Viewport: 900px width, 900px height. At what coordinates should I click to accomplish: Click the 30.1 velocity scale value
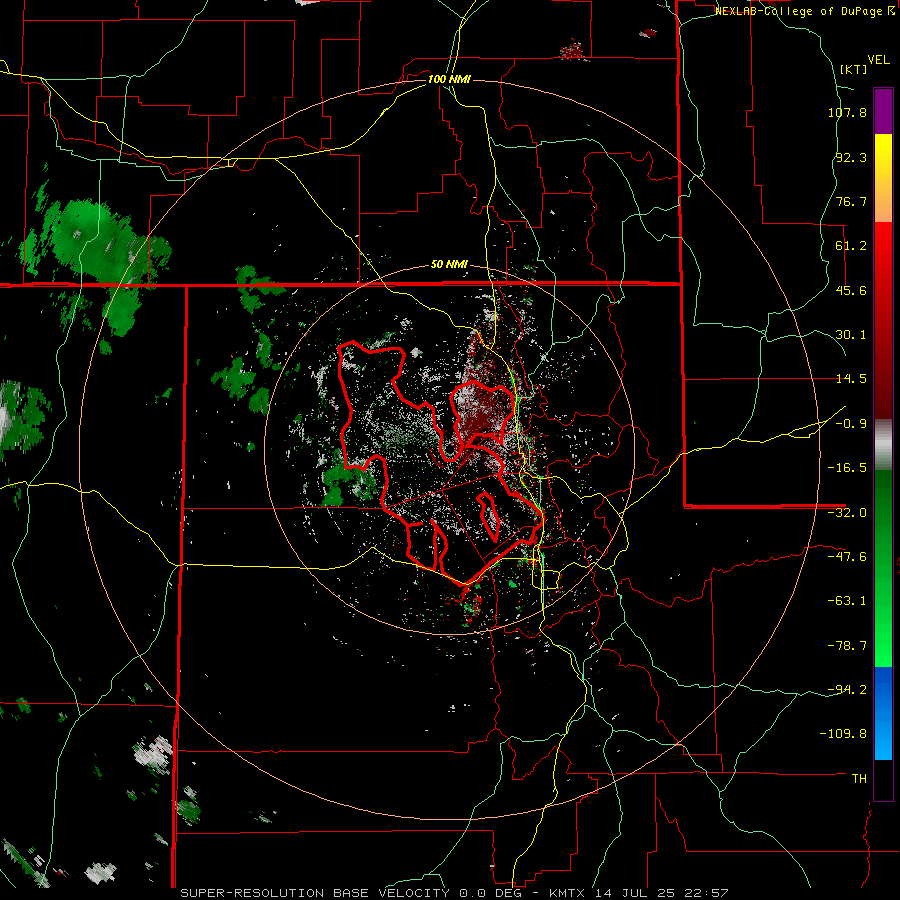click(x=851, y=335)
